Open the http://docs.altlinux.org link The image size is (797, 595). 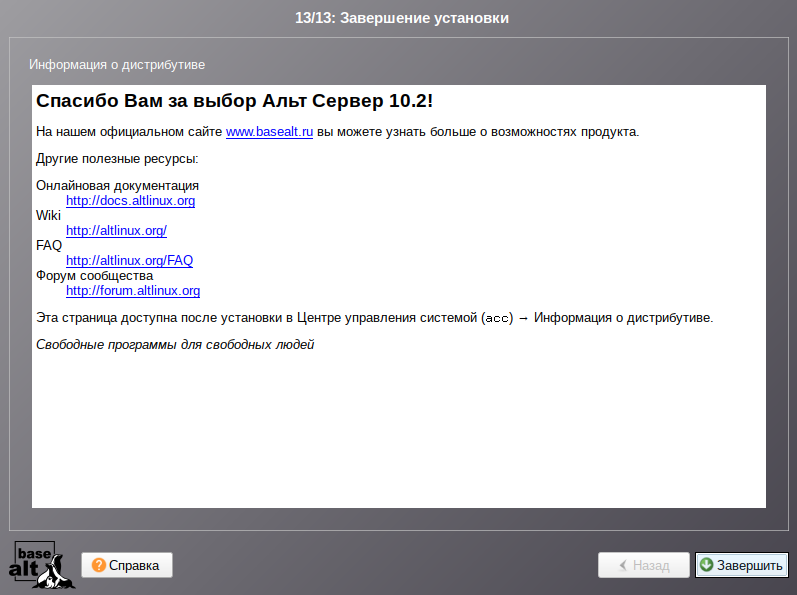(x=131, y=201)
